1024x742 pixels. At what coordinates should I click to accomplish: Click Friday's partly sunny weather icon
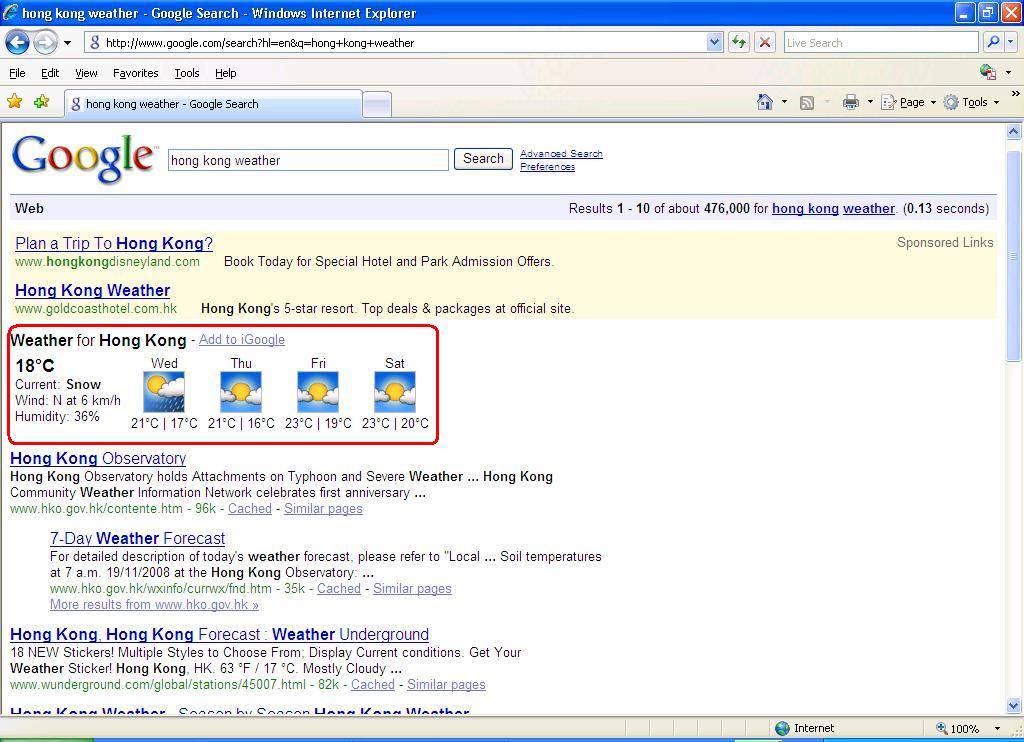(318, 392)
